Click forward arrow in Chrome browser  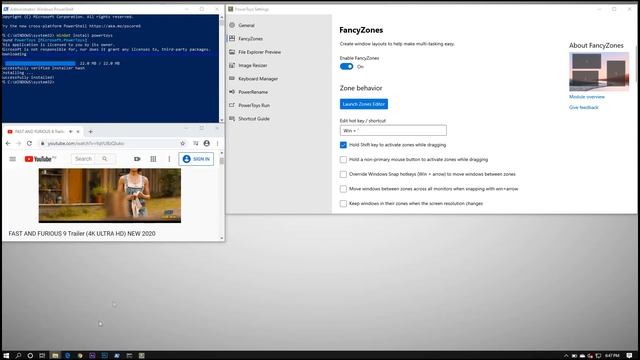point(18,143)
